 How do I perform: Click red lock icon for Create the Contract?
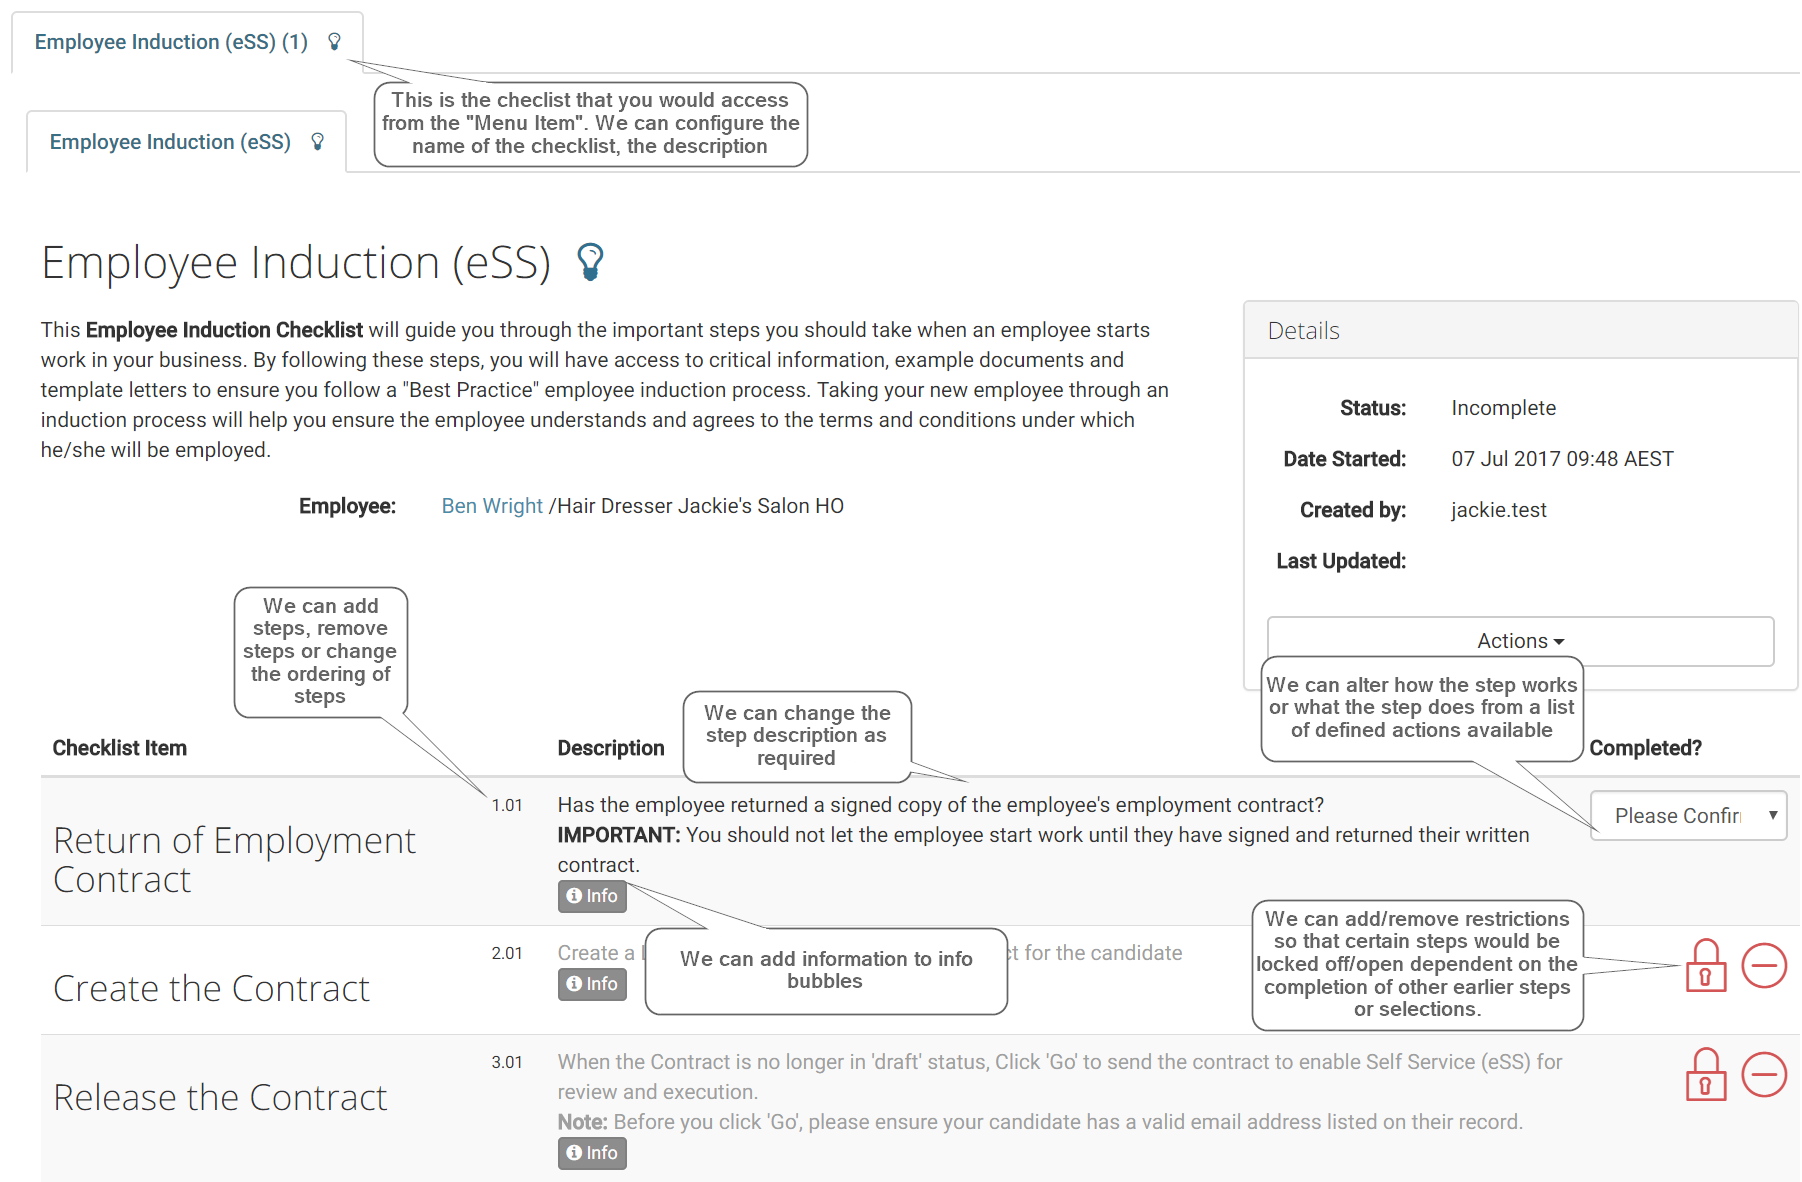pos(1706,965)
